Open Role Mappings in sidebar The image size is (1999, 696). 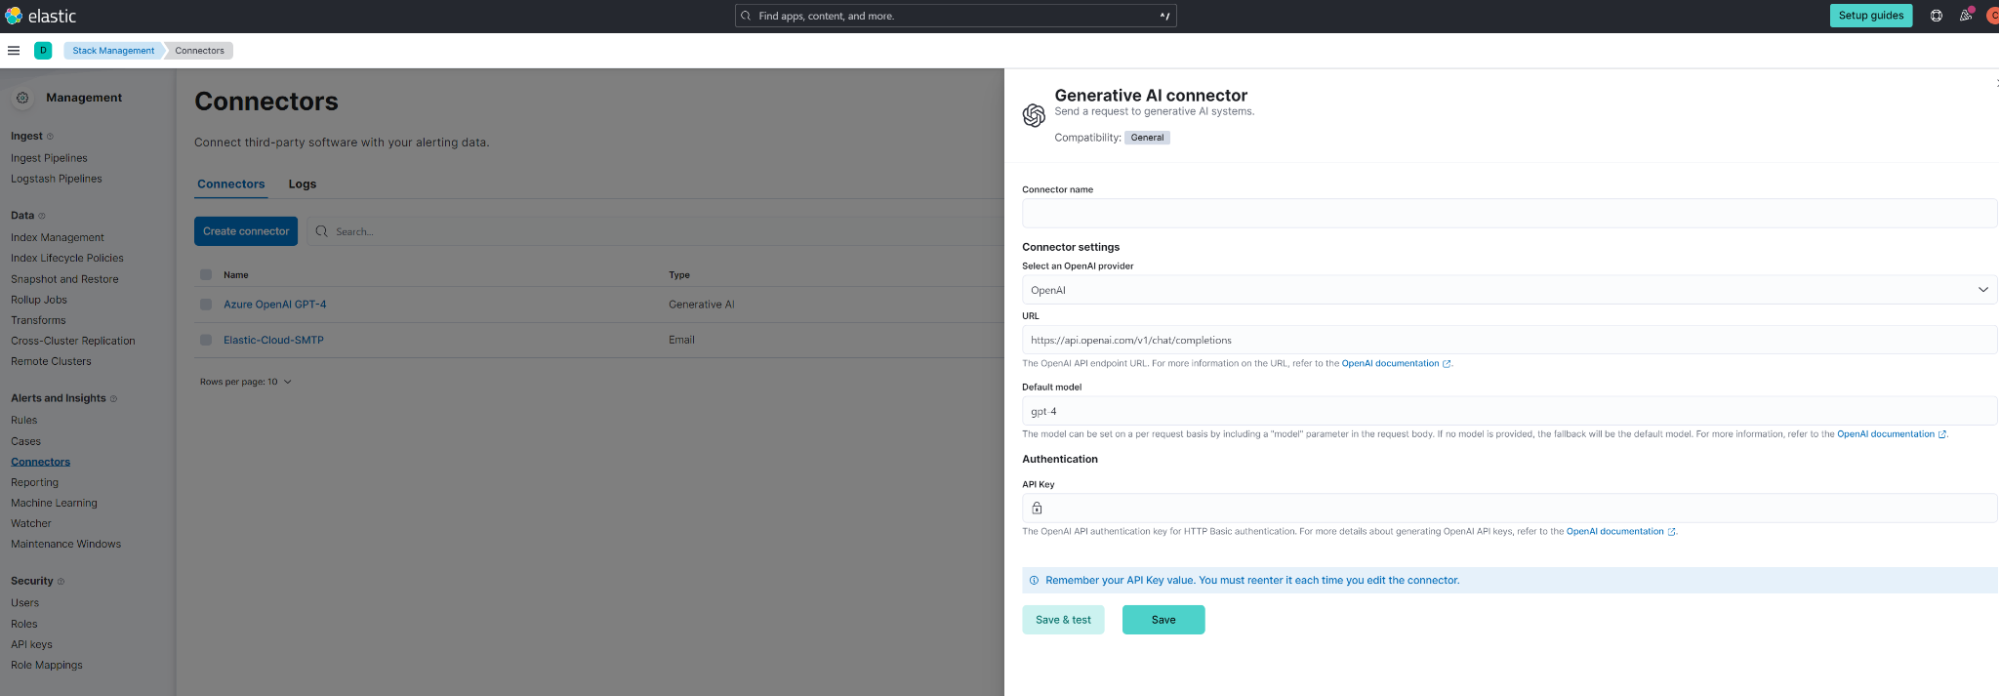[47, 665]
